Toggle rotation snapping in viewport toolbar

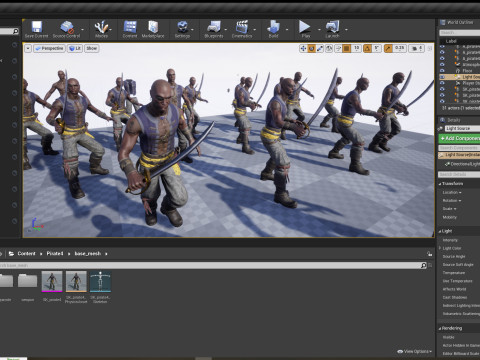tap(367, 49)
